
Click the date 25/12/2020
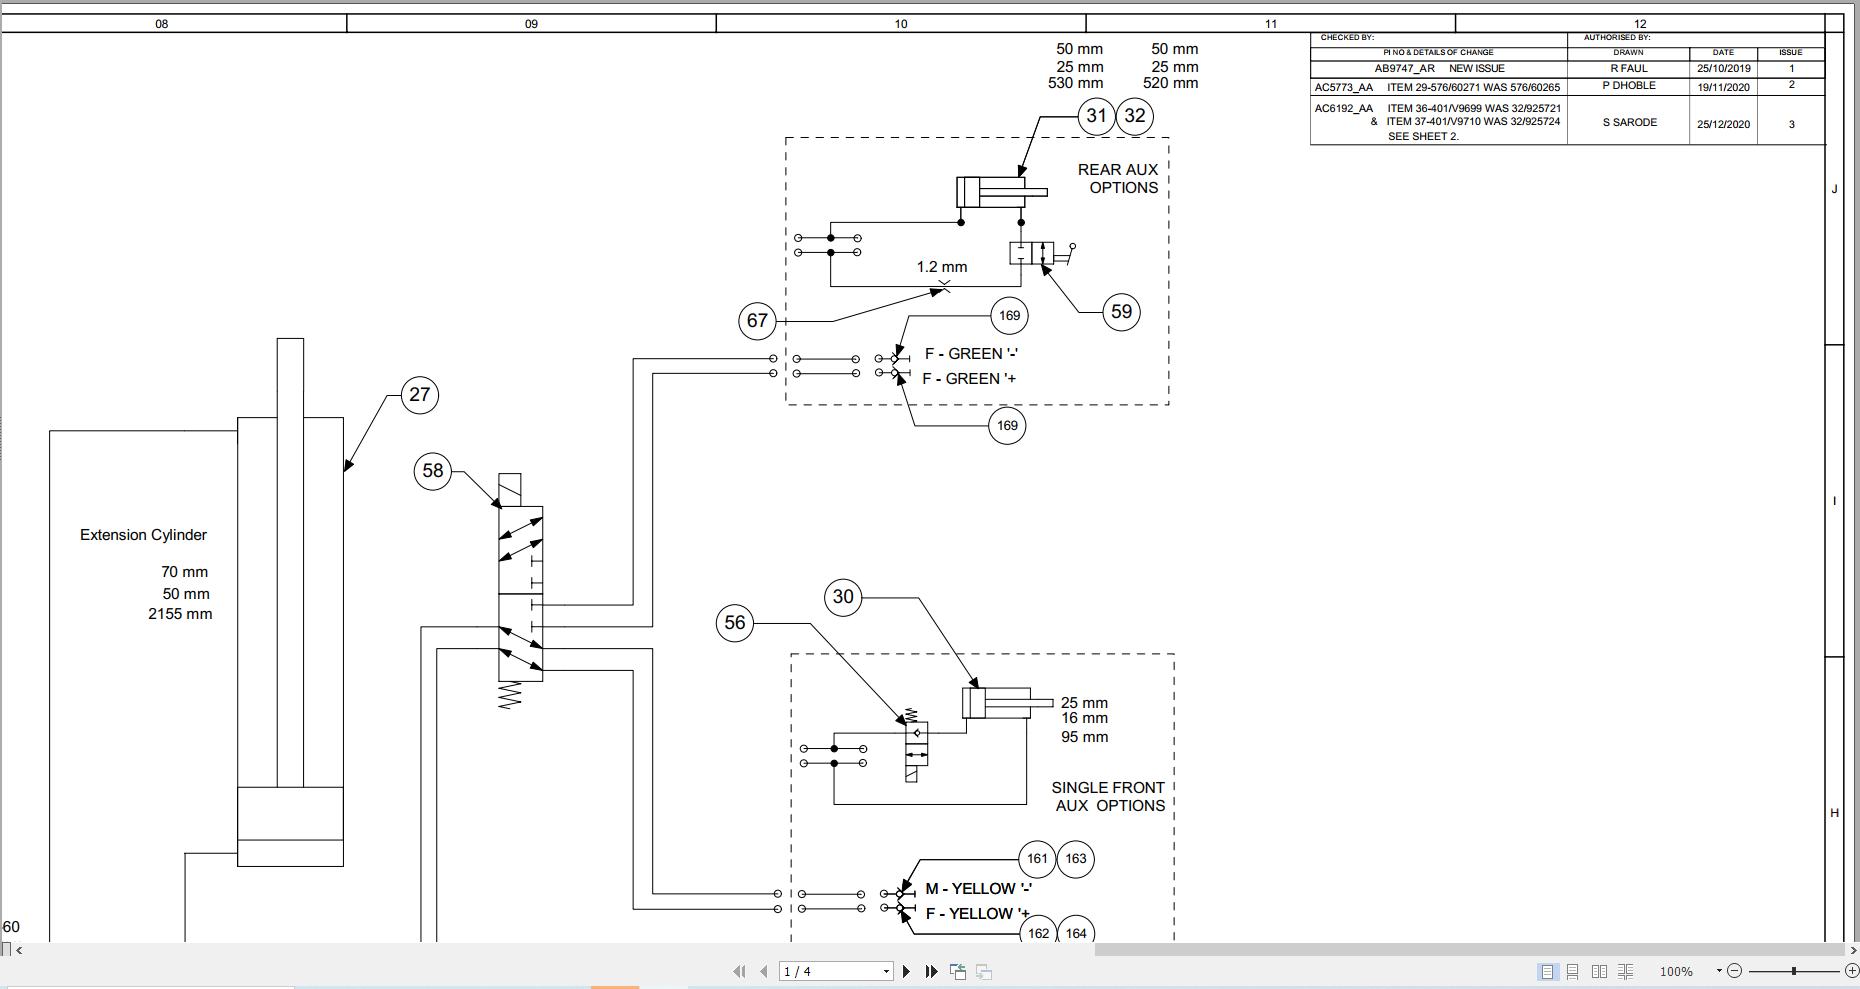pyautogui.click(x=1724, y=125)
